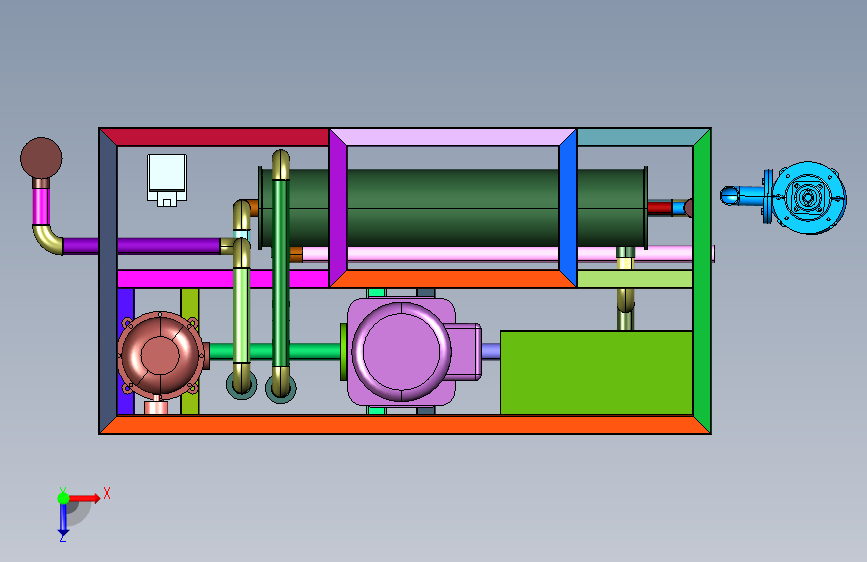867x562 pixels.
Task: Click the green Y axis dot on the triad
Action: [x=63, y=498]
